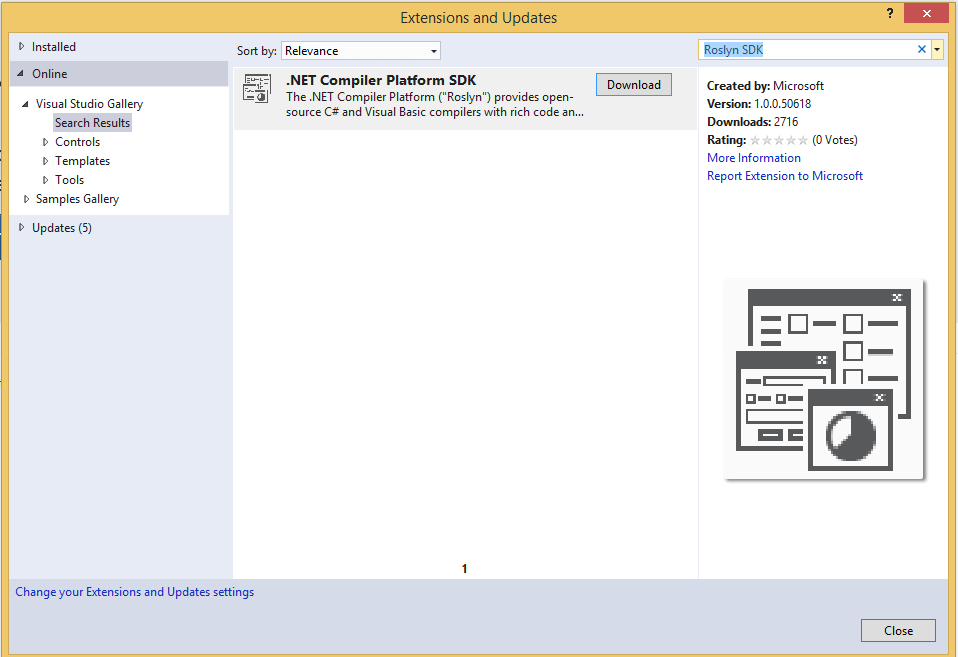The height and width of the screenshot is (657, 958).
Task: Select the Installed category
Action: coord(54,46)
